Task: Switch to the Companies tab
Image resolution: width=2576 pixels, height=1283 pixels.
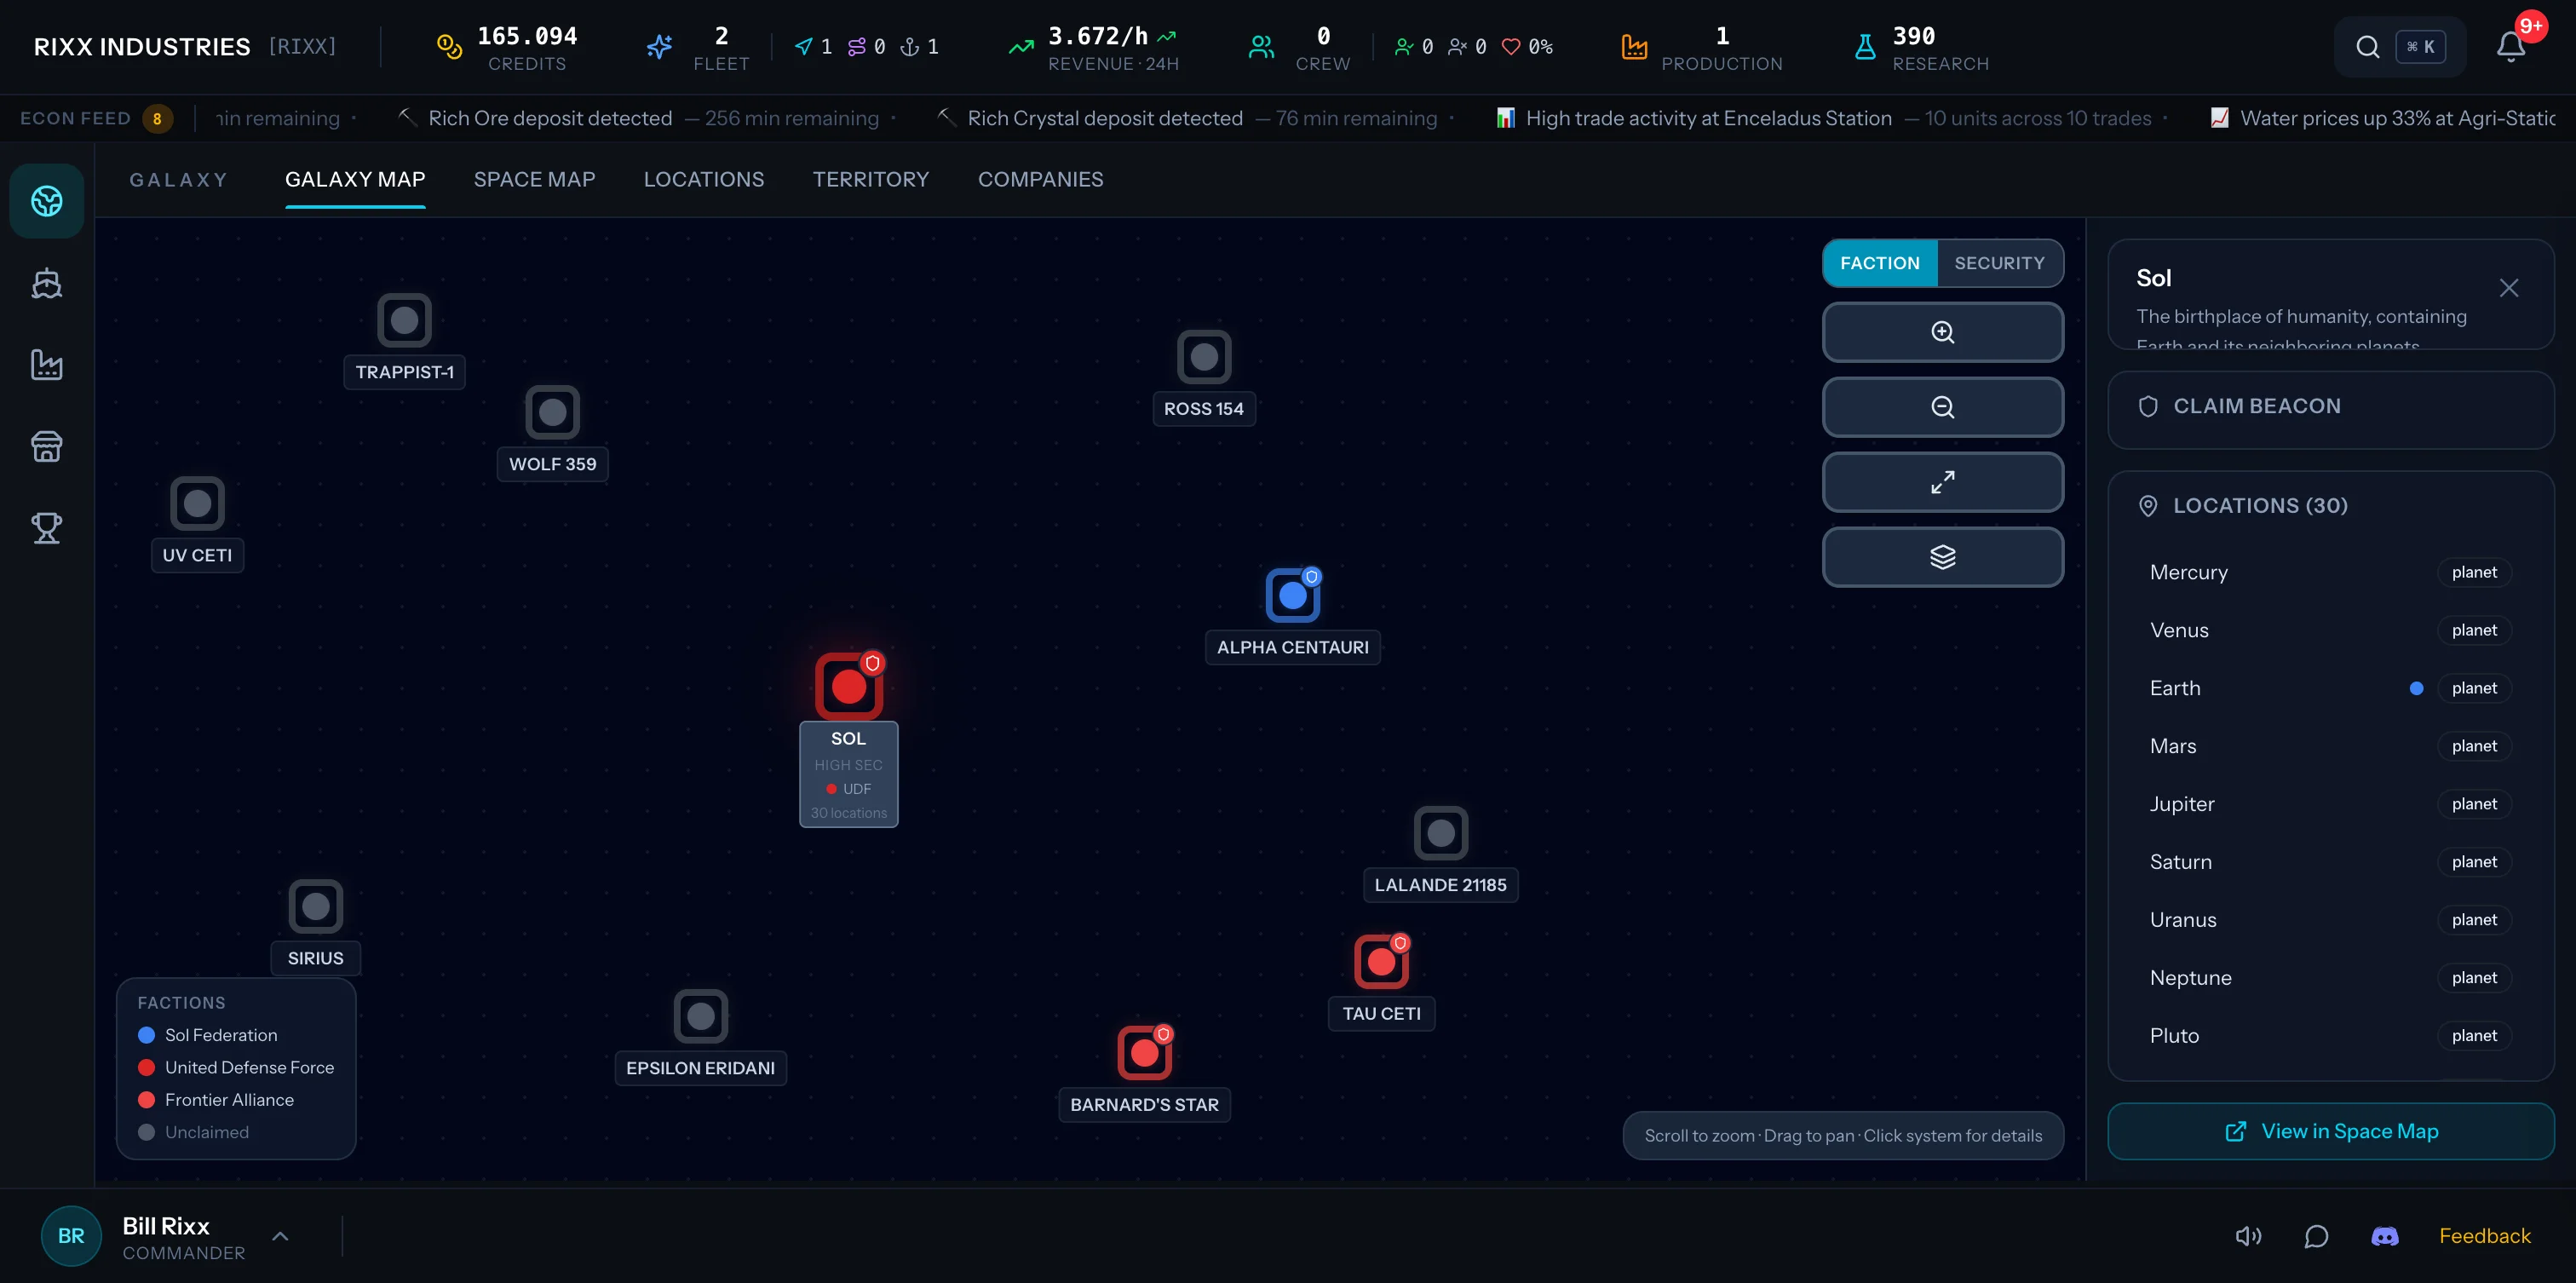Action: 1040,180
